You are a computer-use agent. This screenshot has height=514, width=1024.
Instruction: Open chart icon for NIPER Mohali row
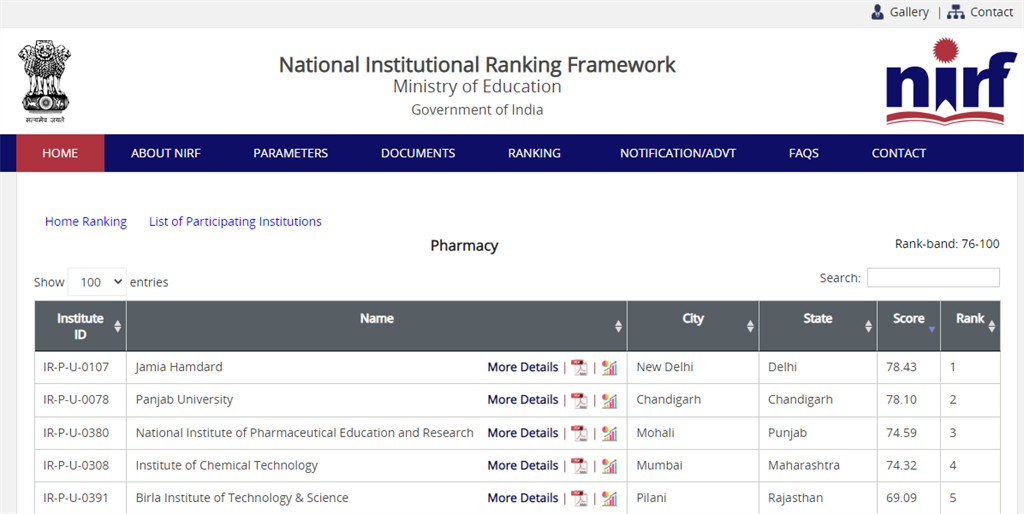tap(609, 433)
